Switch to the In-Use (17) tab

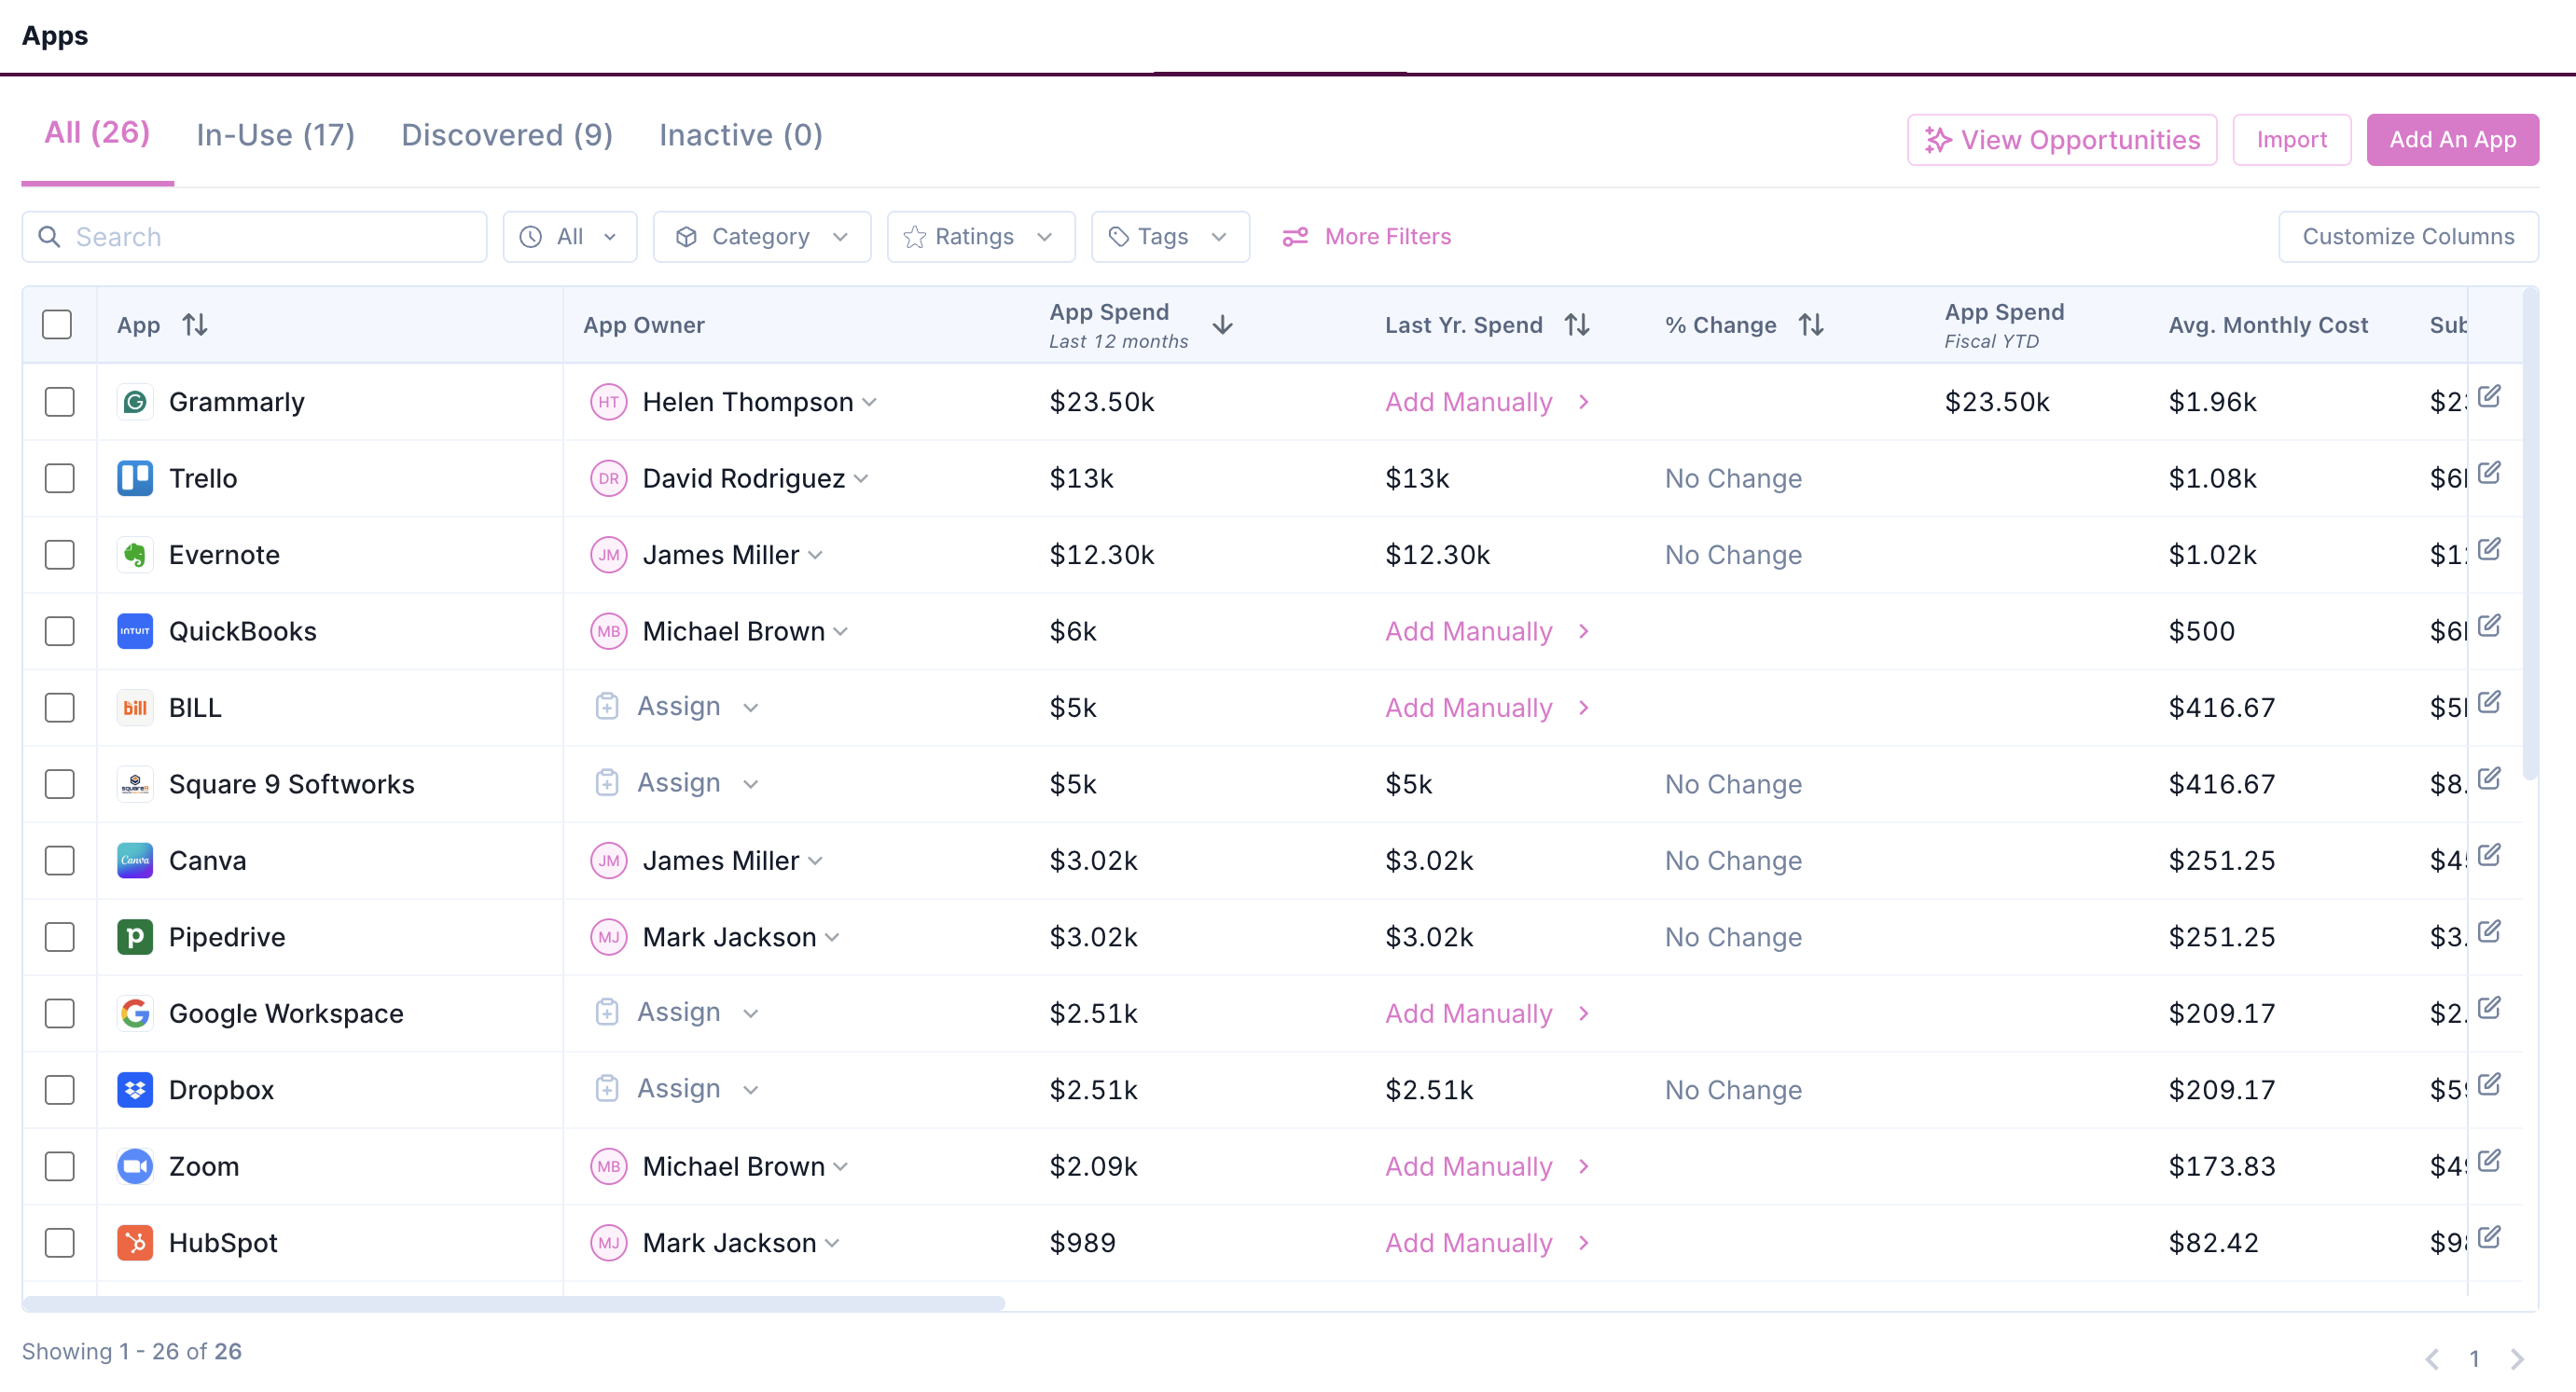(275, 135)
